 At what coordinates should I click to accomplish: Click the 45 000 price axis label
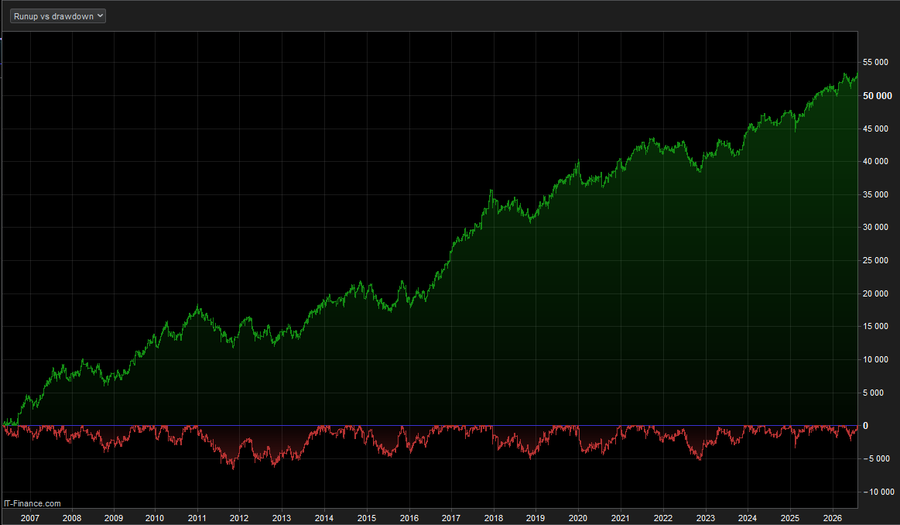pyautogui.click(x=875, y=129)
